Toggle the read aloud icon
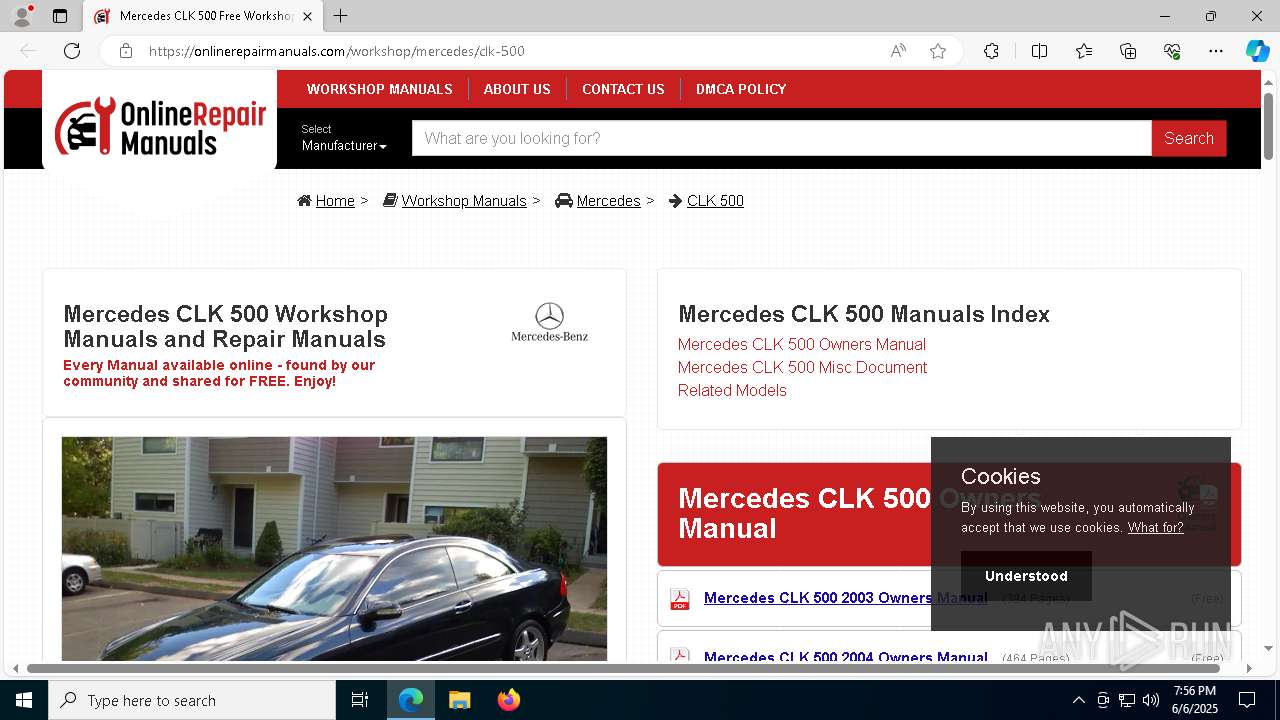This screenshot has height=720, width=1280. pyautogui.click(x=898, y=51)
